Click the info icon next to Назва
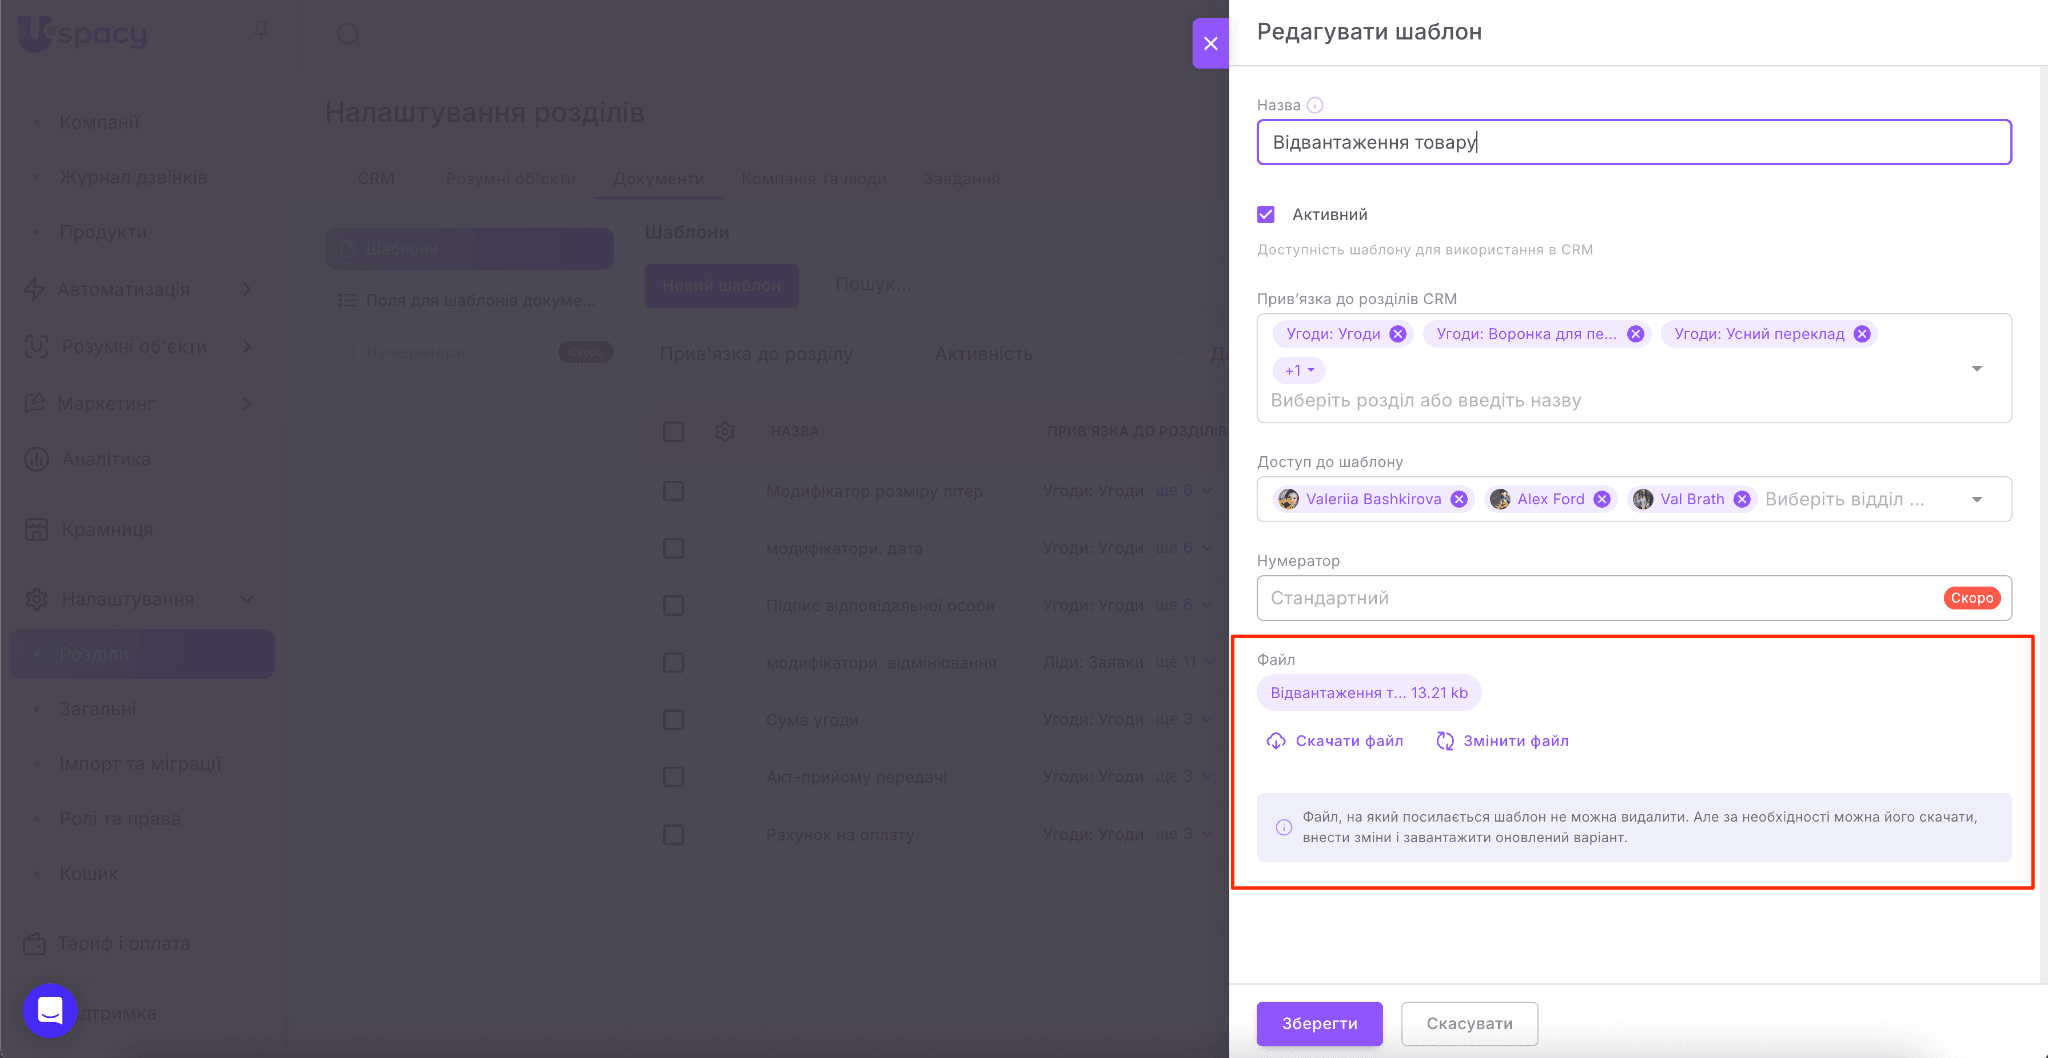Image resolution: width=2048 pixels, height=1058 pixels. point(1315,105)
